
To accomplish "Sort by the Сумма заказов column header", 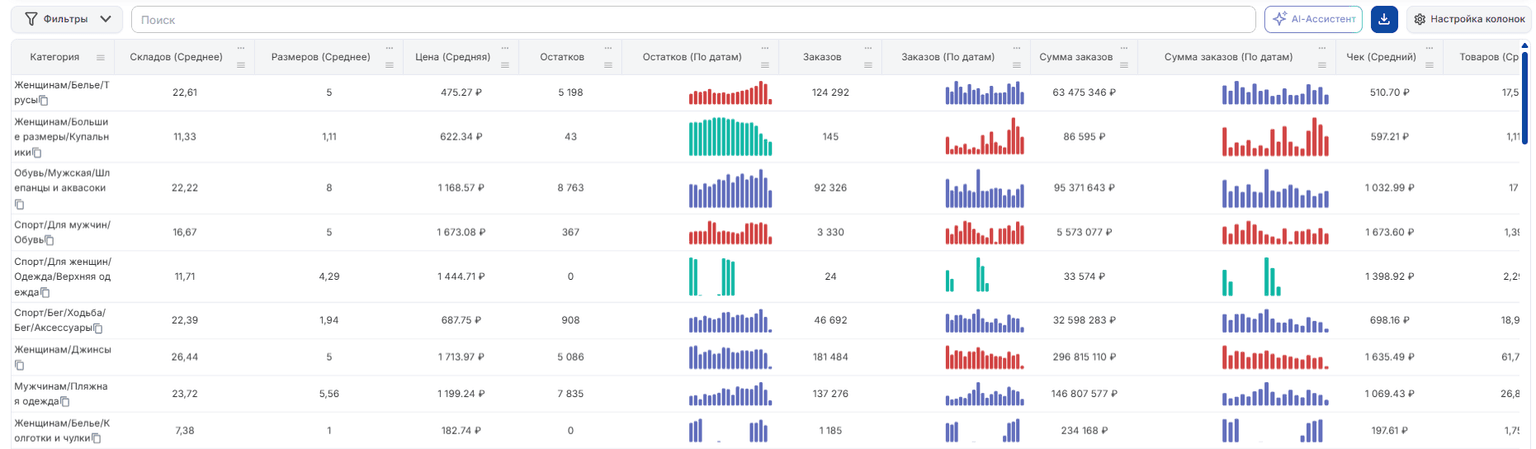I will point(1075,57).
